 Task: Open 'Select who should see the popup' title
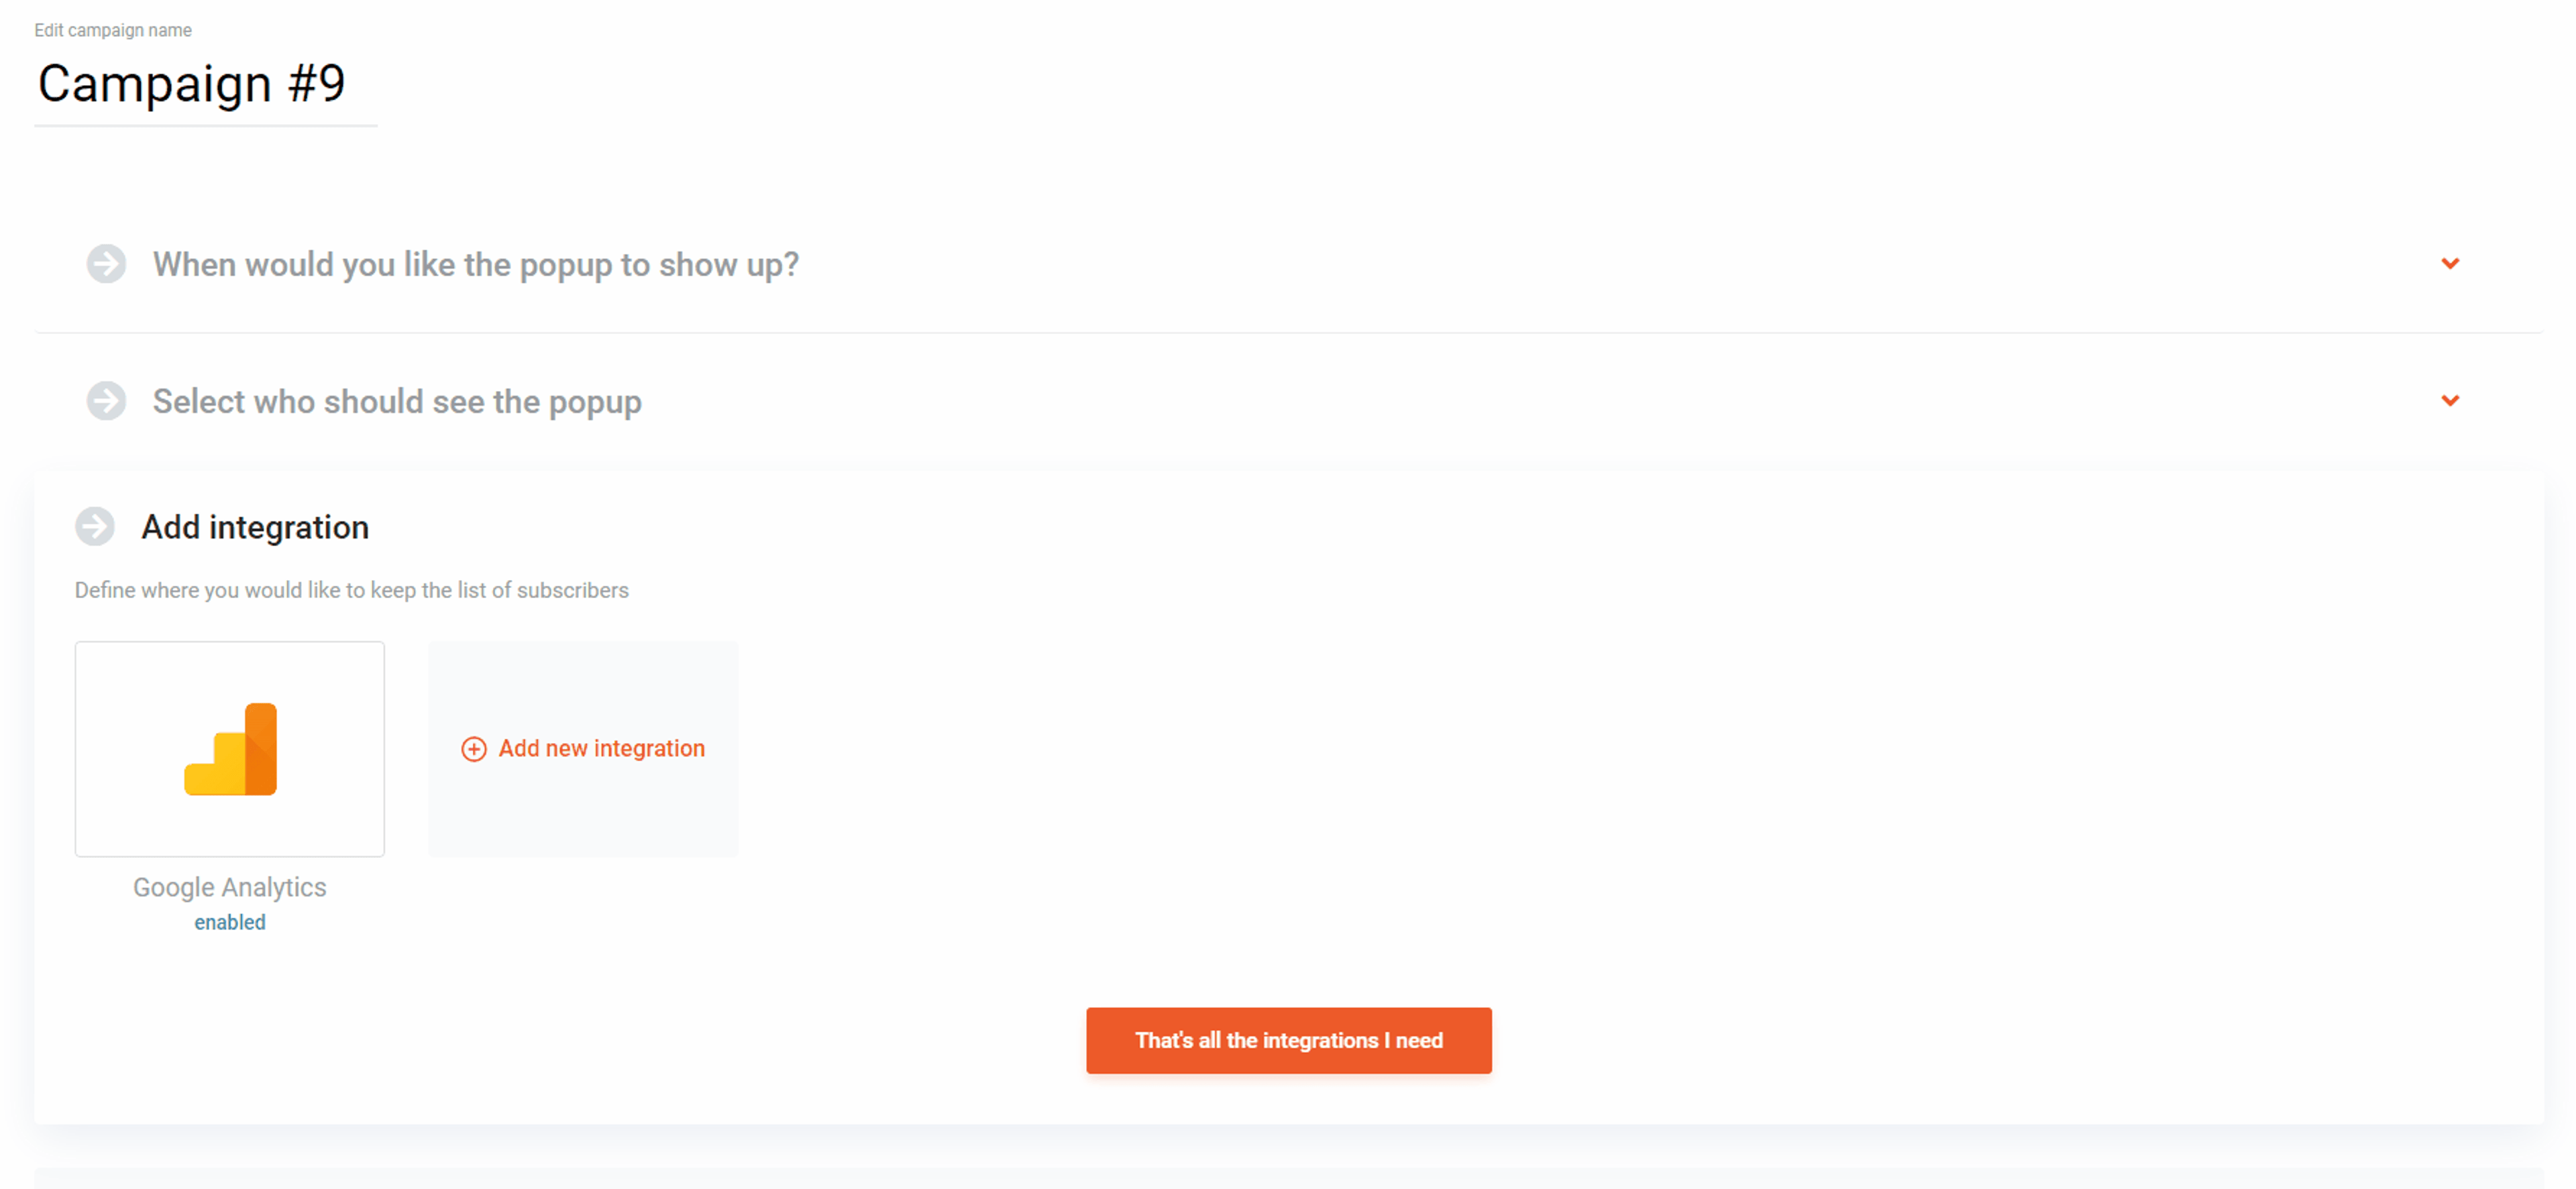pyautogui.click(x=397, y=401)
